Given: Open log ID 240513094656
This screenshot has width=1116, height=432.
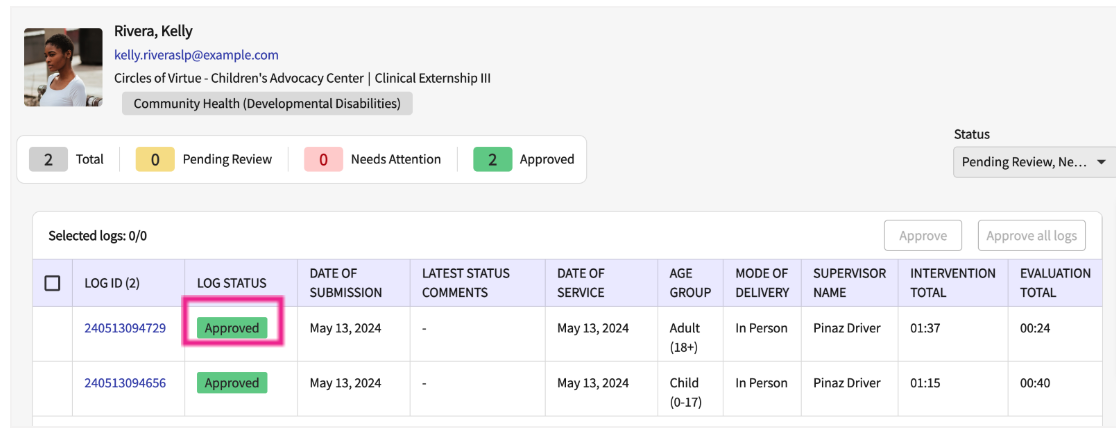Looking at the screenshot, I should pyautogui.click(x=125, y=383).
